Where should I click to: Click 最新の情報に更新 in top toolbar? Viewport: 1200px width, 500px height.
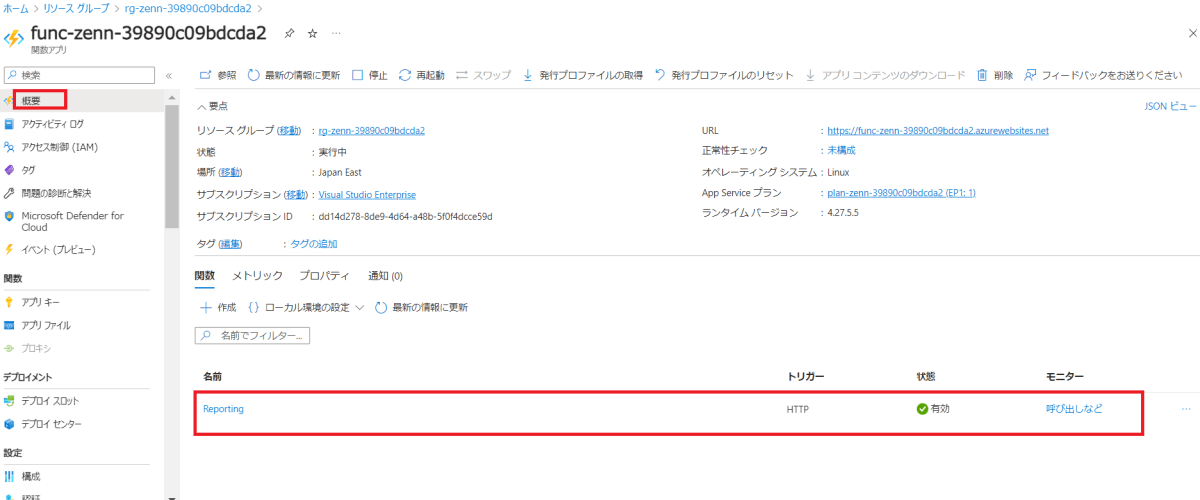coord(293,75)
